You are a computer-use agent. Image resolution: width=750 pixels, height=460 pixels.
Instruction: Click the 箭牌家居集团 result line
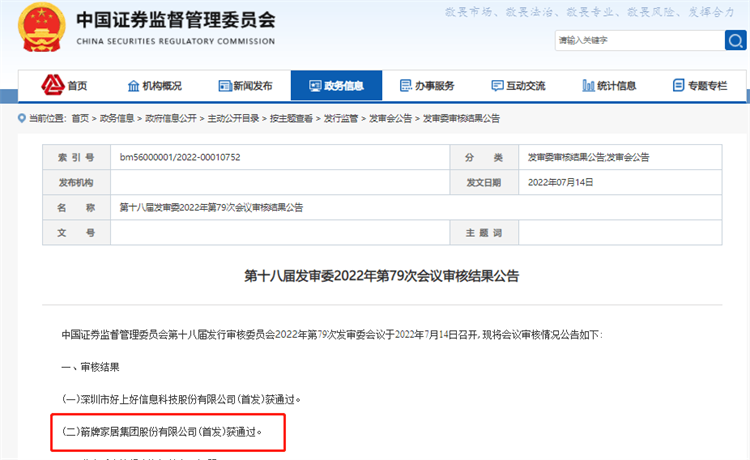(162, 432)
